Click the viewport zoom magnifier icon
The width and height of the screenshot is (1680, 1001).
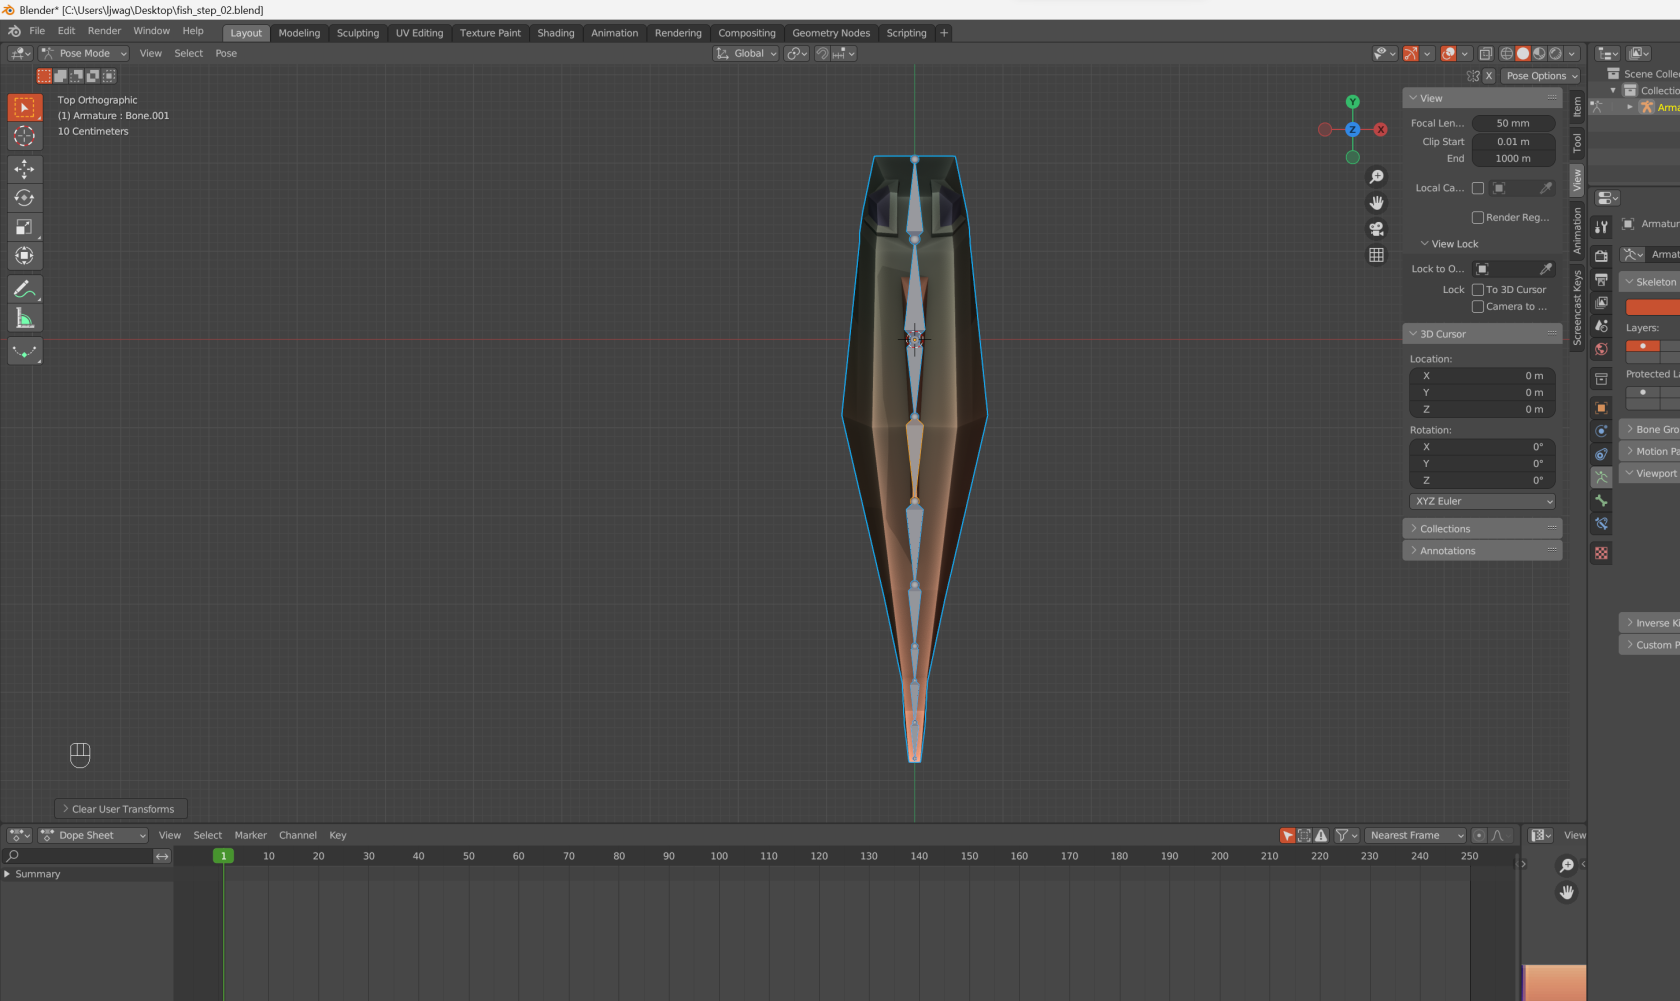[x=1377, y=177]
